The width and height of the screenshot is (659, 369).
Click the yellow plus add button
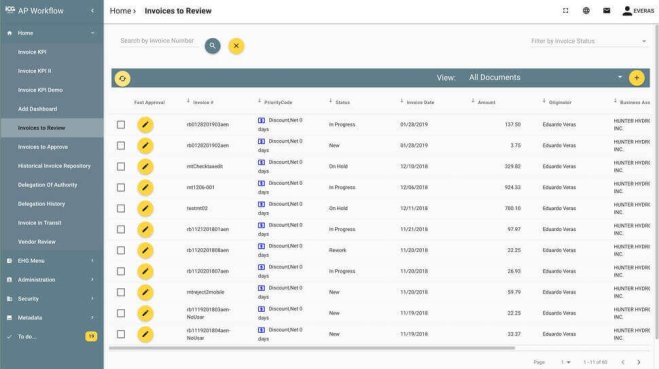pyautogui.click(x=637, y=78)
